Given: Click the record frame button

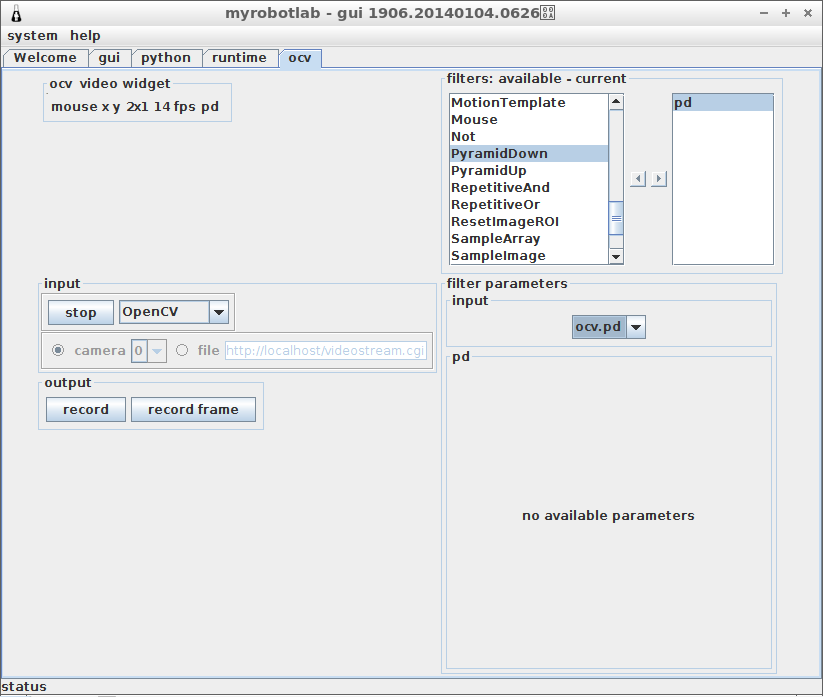Looking at the screenshot, I should tap(193, 410).
